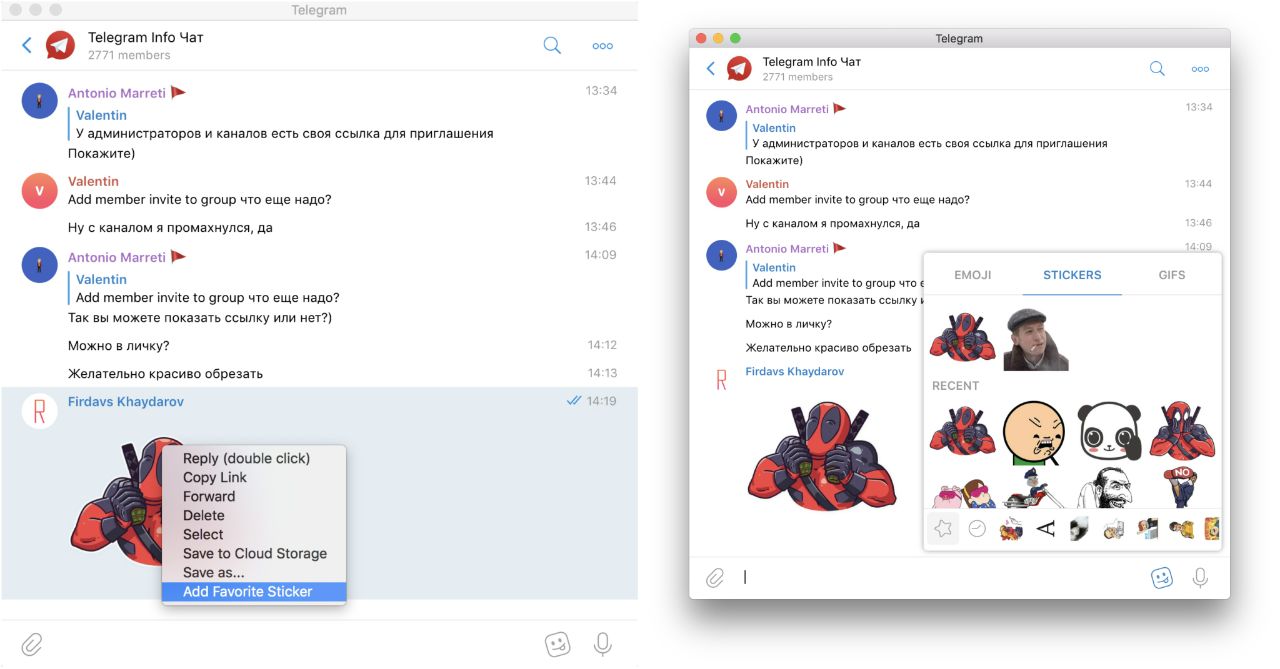Open the more options dots in left window
The width and height of the screenshot is (1280, 669).
point(602,46)
